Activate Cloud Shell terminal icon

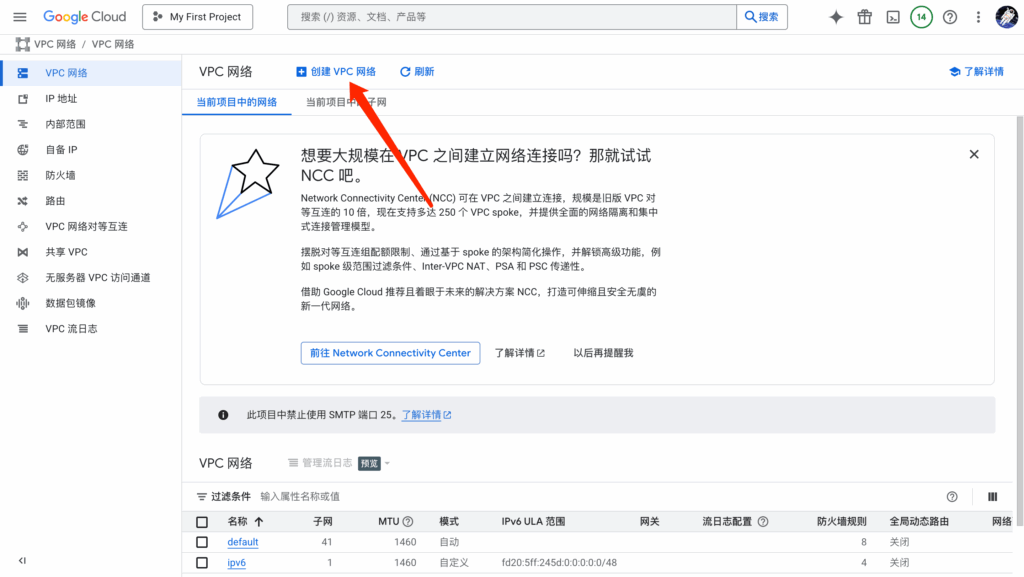coord(893,17)
